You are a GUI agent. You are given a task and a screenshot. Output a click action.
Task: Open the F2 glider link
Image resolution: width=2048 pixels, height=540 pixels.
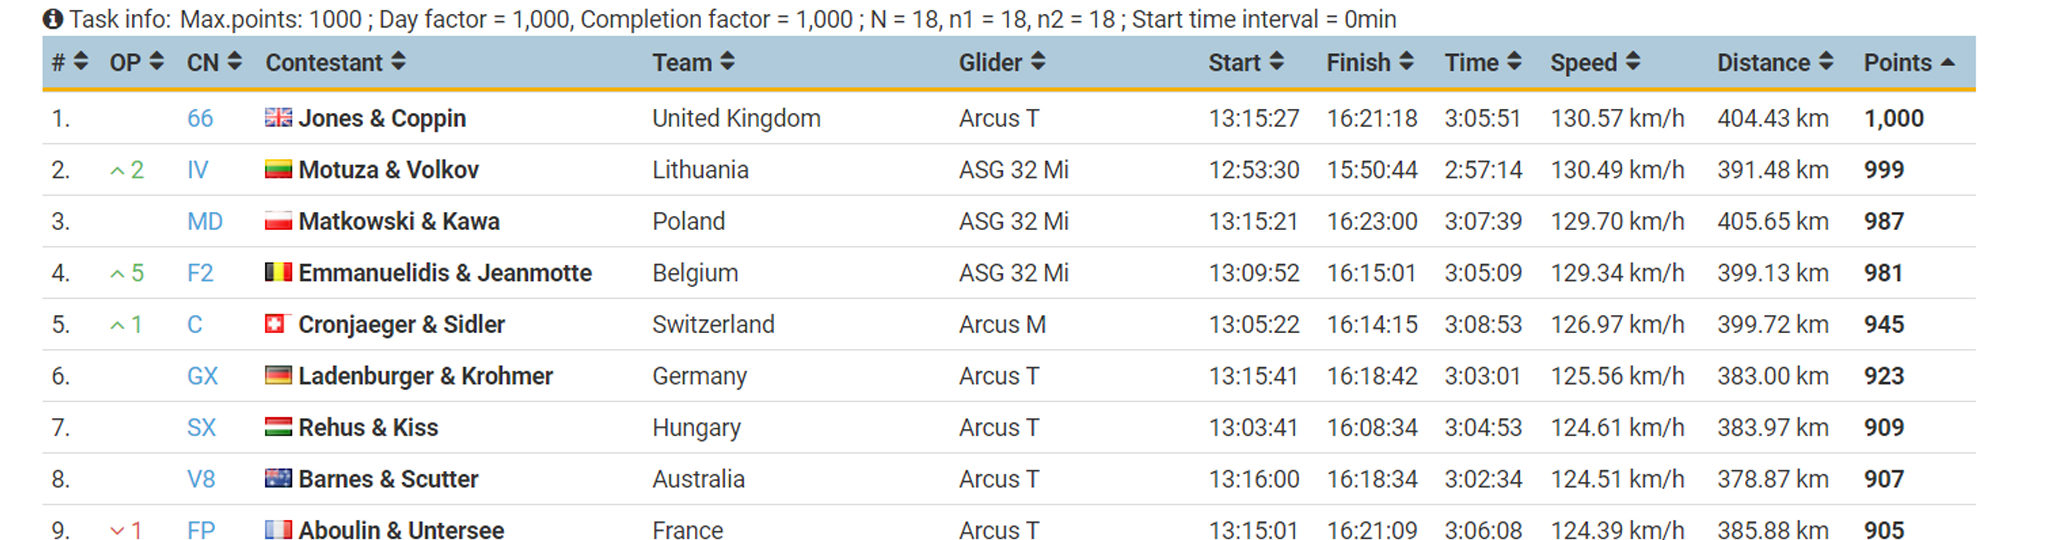coord(200,273)
